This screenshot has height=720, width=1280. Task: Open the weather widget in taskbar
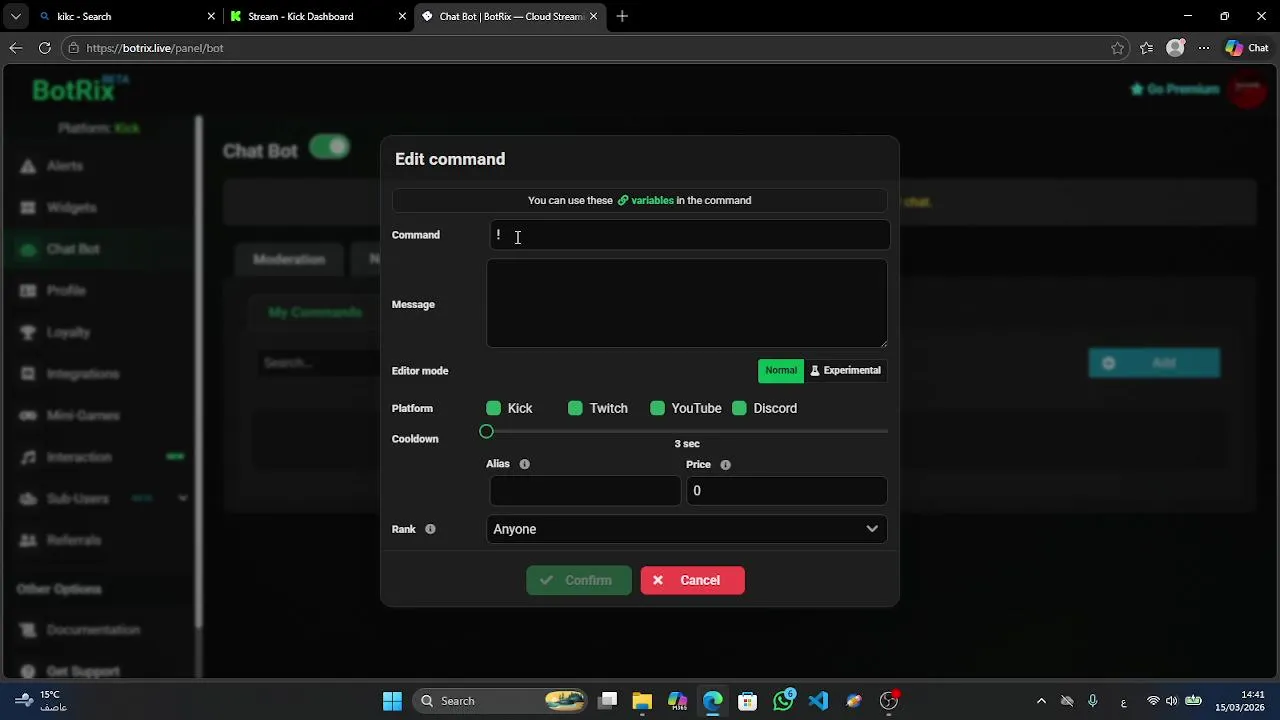[40, 701]
